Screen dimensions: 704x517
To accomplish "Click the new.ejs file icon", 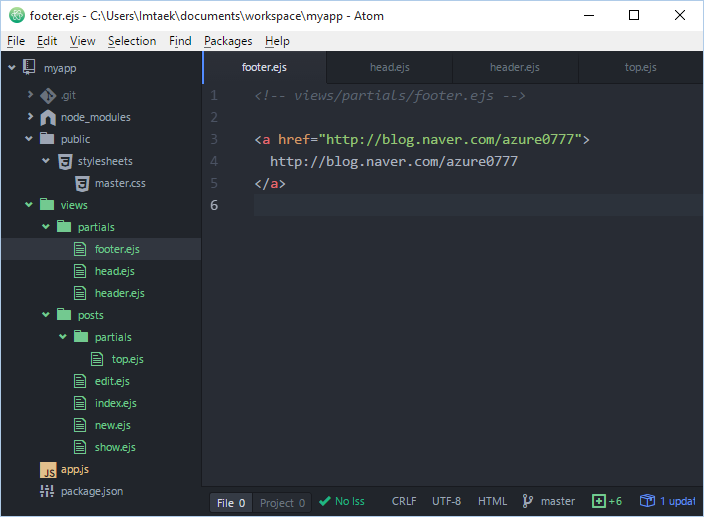I will [x=80, y=425].
